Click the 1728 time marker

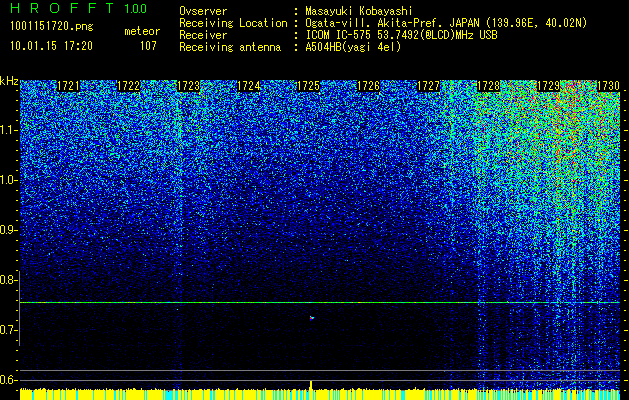(489, 86)
